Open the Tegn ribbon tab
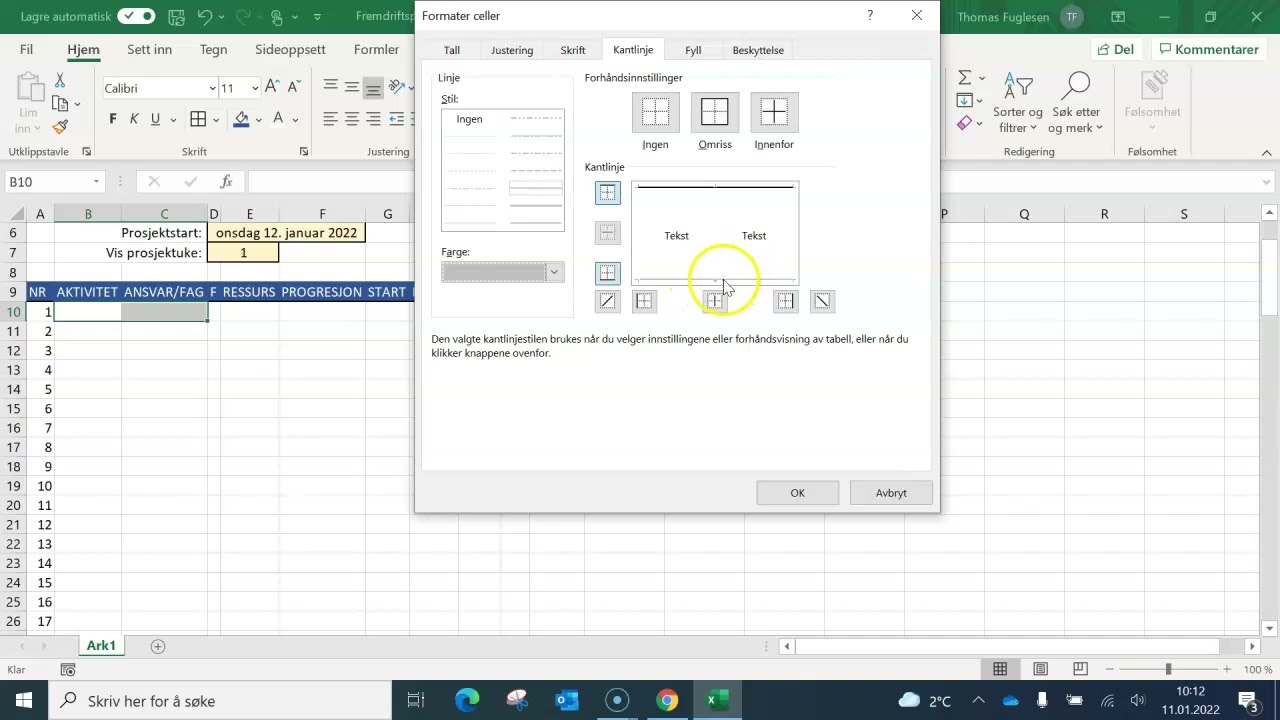The image size is (1280, 720). [213, 50]
